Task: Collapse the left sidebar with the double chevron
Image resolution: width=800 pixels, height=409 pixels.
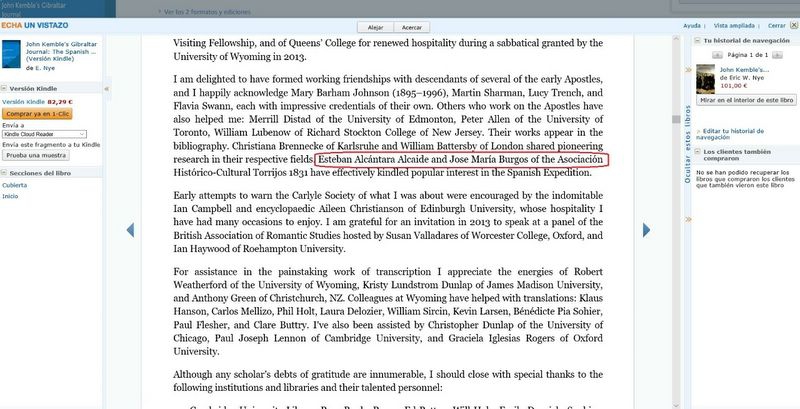Action: coord(107,89)
